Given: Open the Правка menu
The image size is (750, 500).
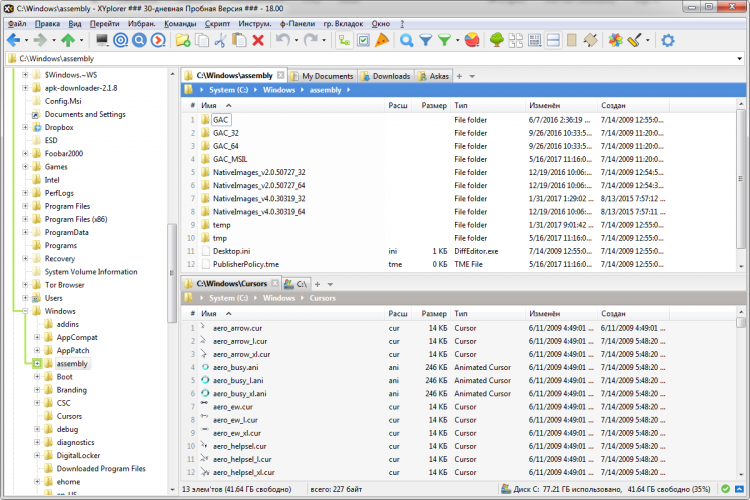Looking at the screenshot, I should click(x=47, y=23).
